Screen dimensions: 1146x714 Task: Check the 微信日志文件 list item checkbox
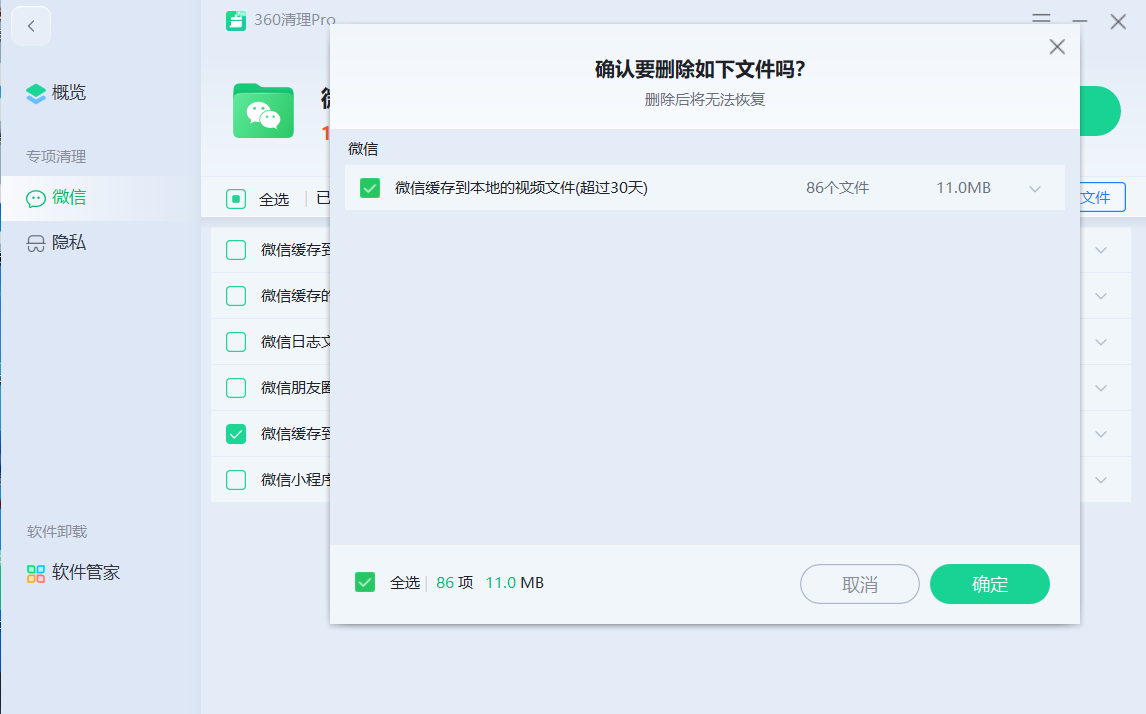pyautogui.click(x=235, y=341)
